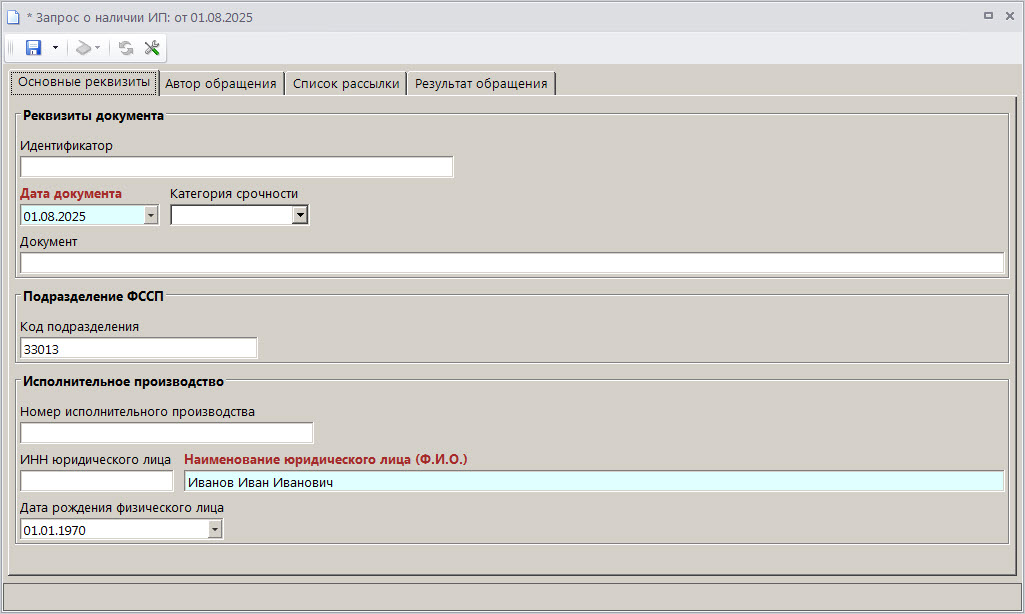Viewport: 1025px width, 614px height.
Task: Expand the Дата документа date picker
Action: tap(151, 215)
